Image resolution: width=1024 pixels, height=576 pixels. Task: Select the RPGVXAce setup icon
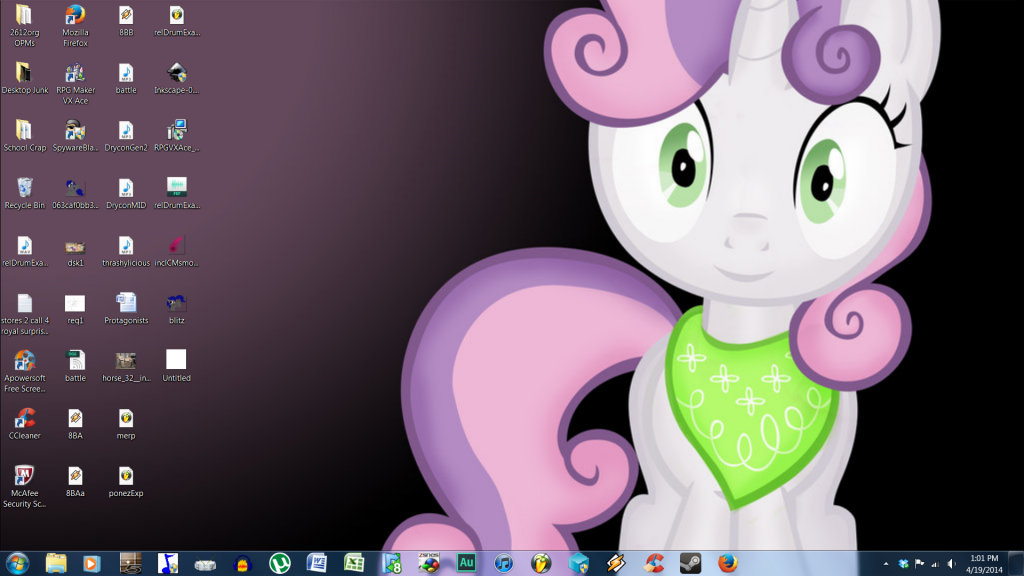coord(177,135)
